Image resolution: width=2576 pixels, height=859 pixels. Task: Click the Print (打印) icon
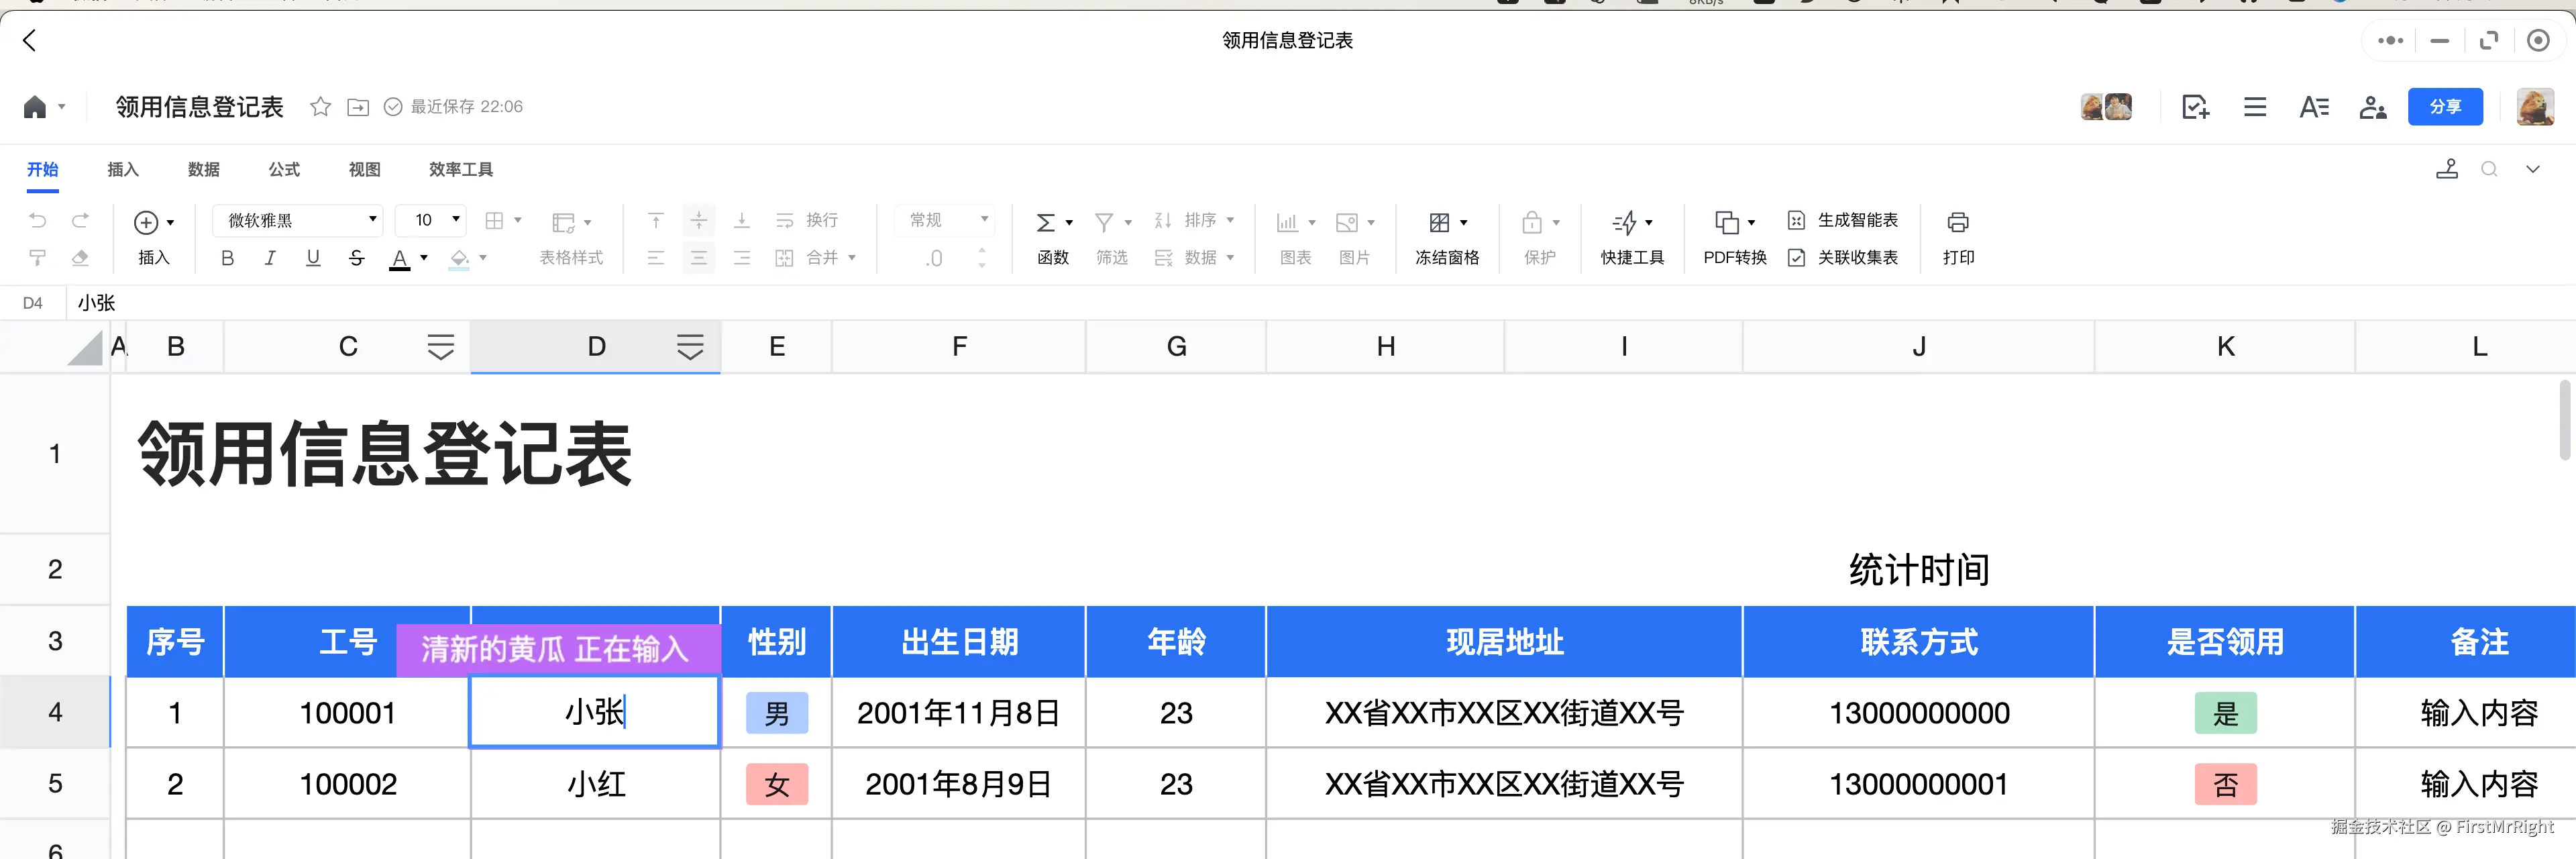pos(1957,222)
